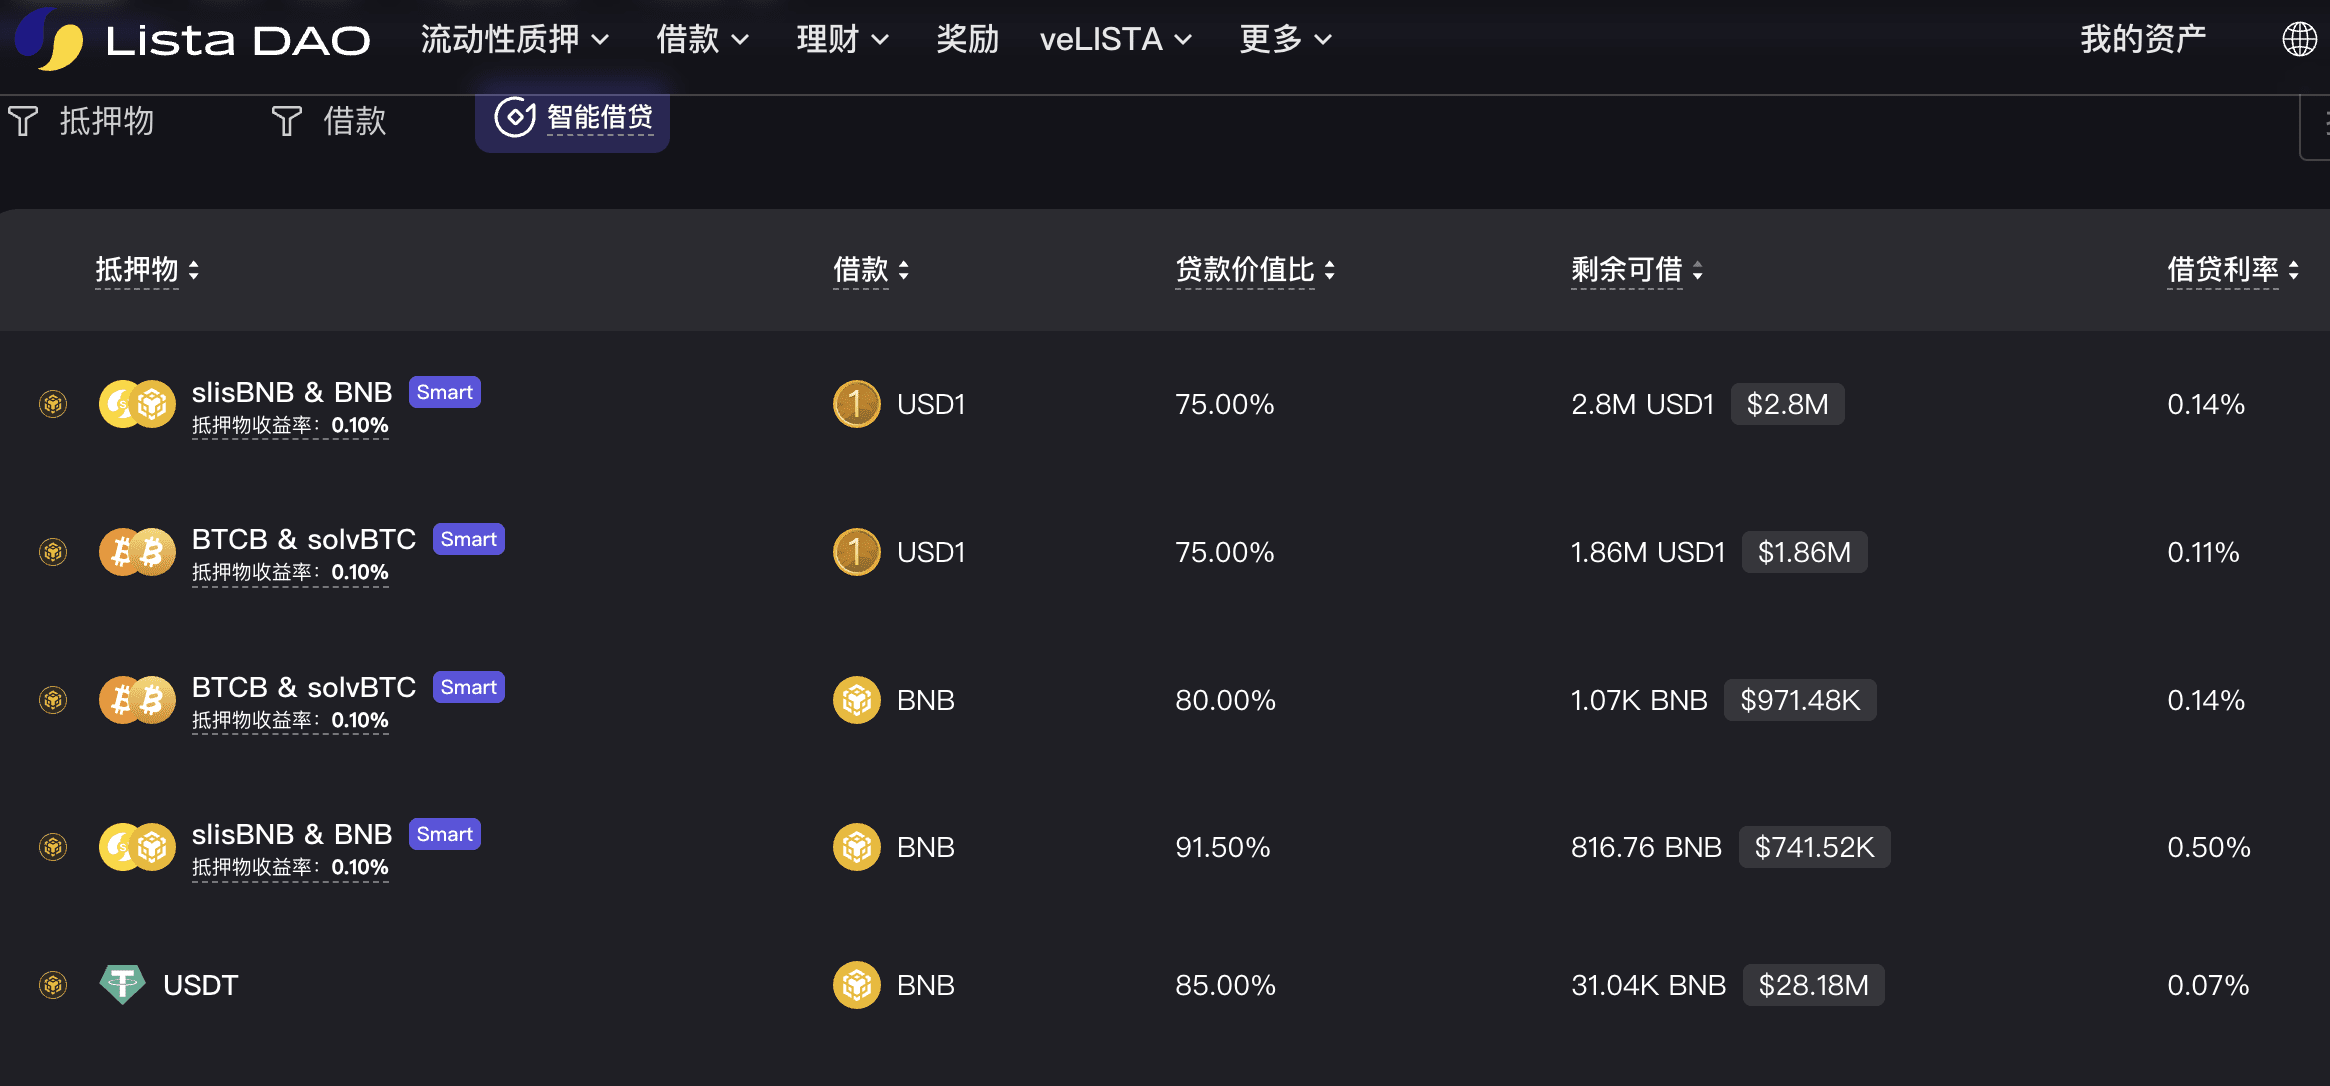Viewport: 2330px width, 1086px height.
Task: Expand the veLISTA dropdown menu
Action: (1115, 39)
